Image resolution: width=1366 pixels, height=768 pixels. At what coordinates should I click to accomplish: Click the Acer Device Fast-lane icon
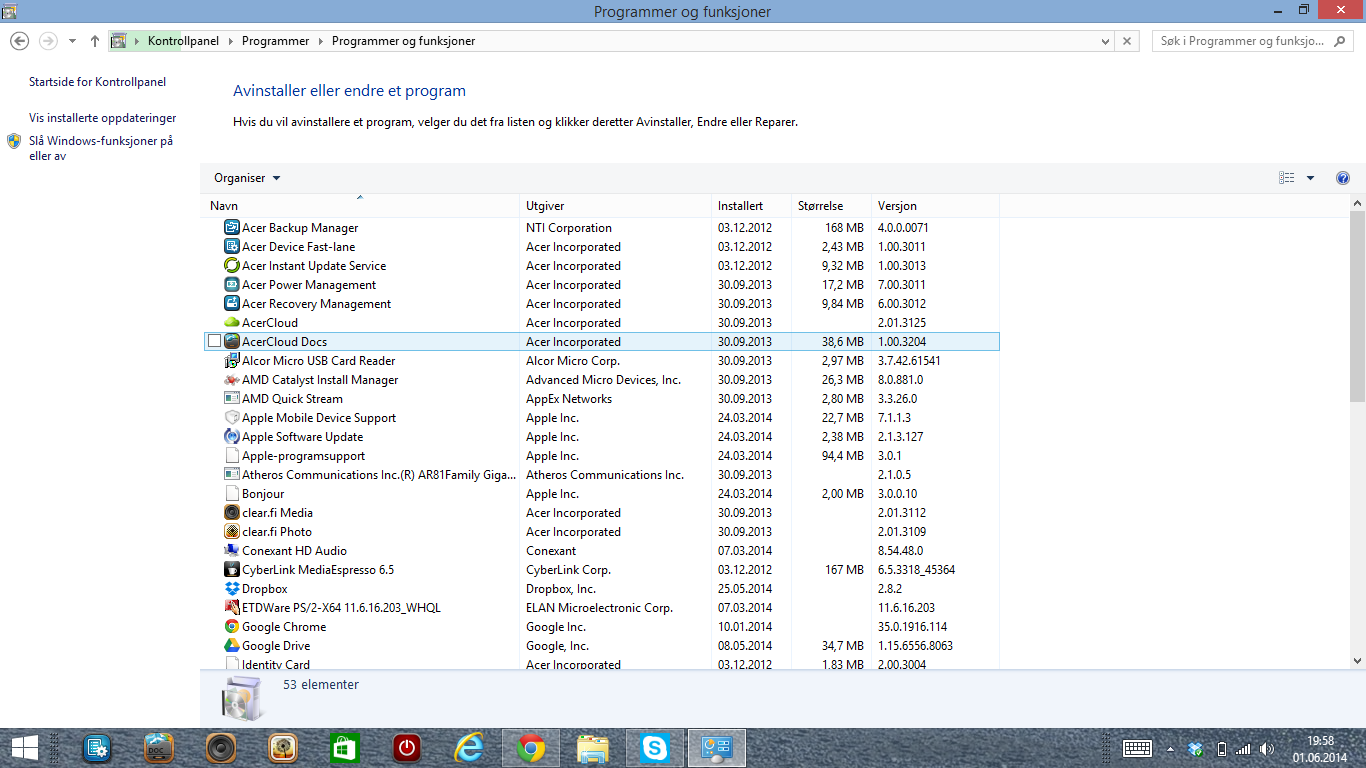point(232,247)
